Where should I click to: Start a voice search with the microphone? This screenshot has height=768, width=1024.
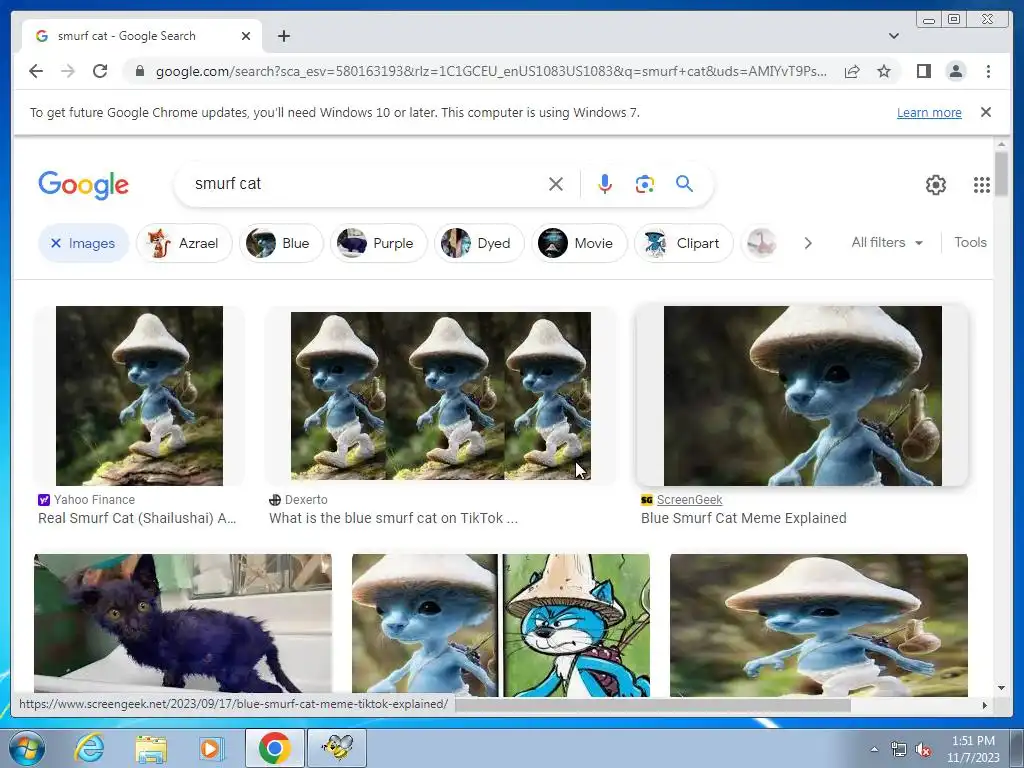[x=605, y=184]
